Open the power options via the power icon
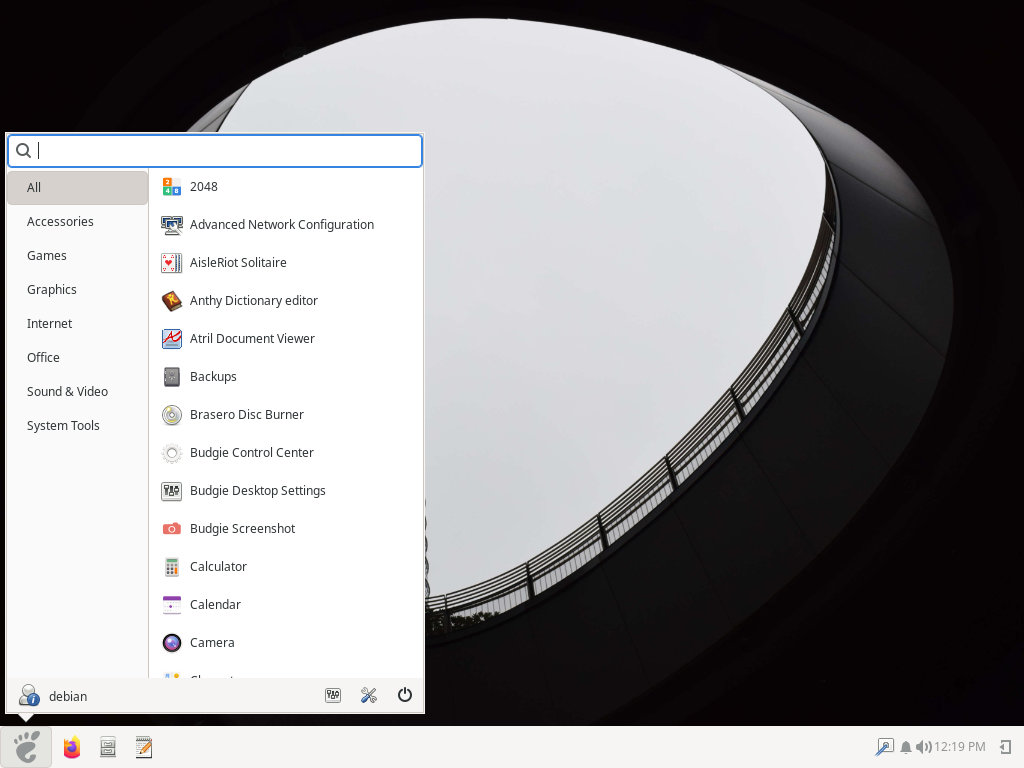The image size is (1024, 768). point(404,695)
